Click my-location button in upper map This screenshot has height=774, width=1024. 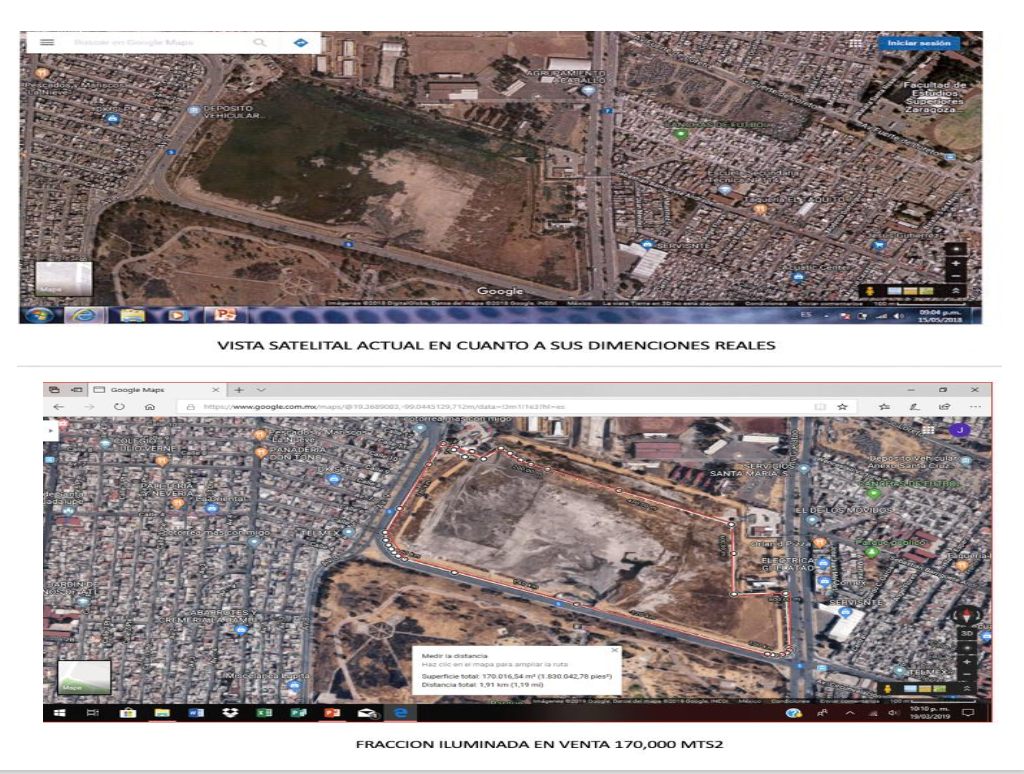(956, 249)
